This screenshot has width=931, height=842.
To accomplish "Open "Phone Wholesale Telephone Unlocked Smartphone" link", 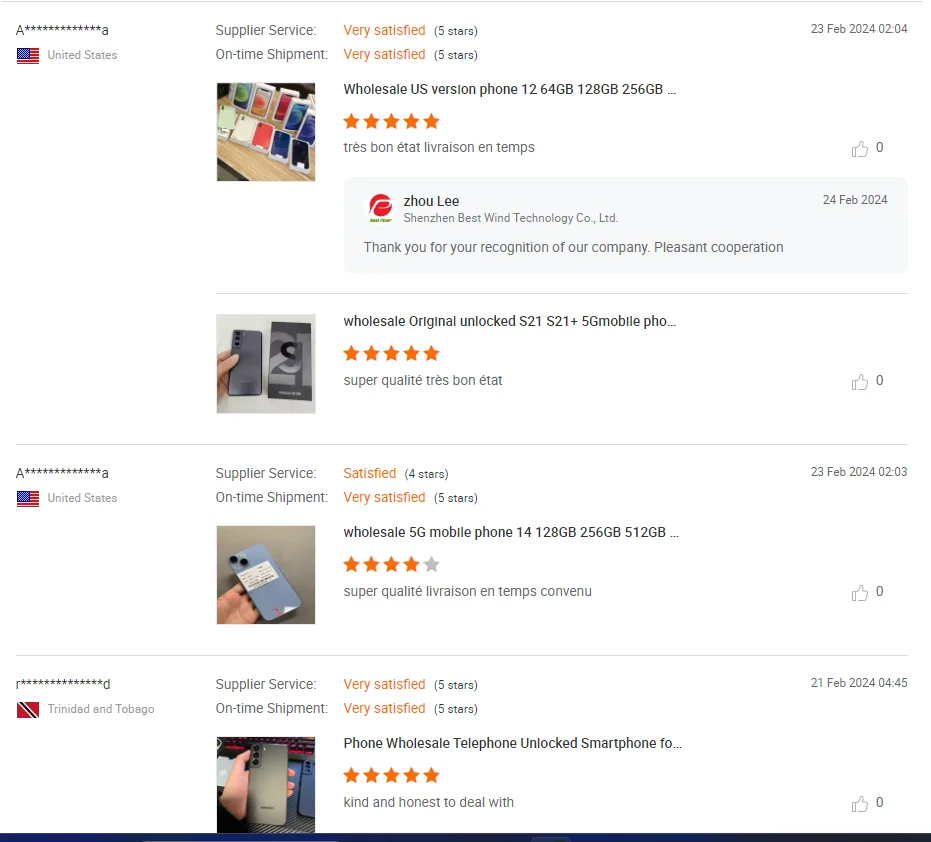I will (x=512, y=743).
